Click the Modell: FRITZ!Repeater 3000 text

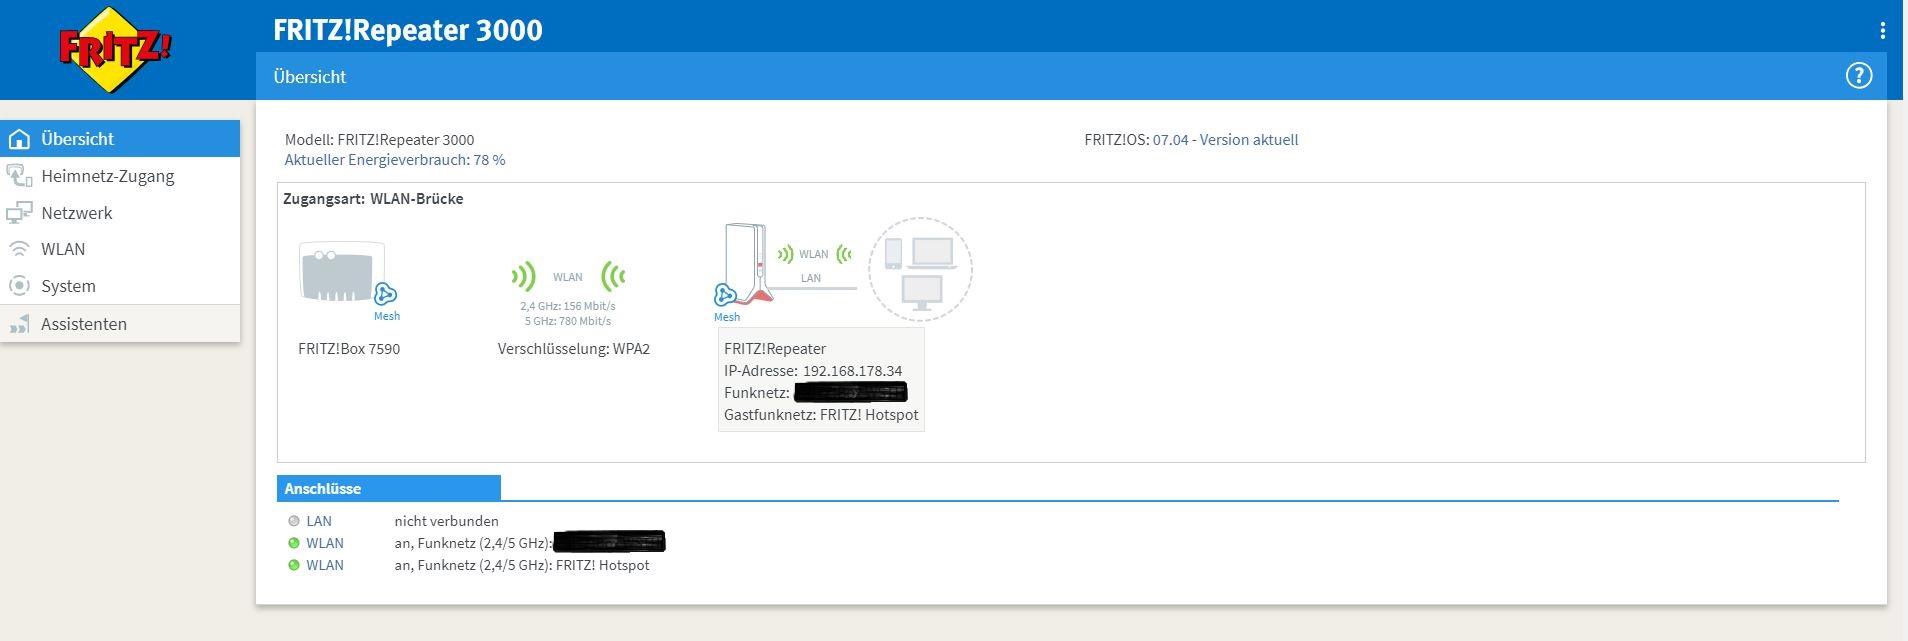click(379, 140)
